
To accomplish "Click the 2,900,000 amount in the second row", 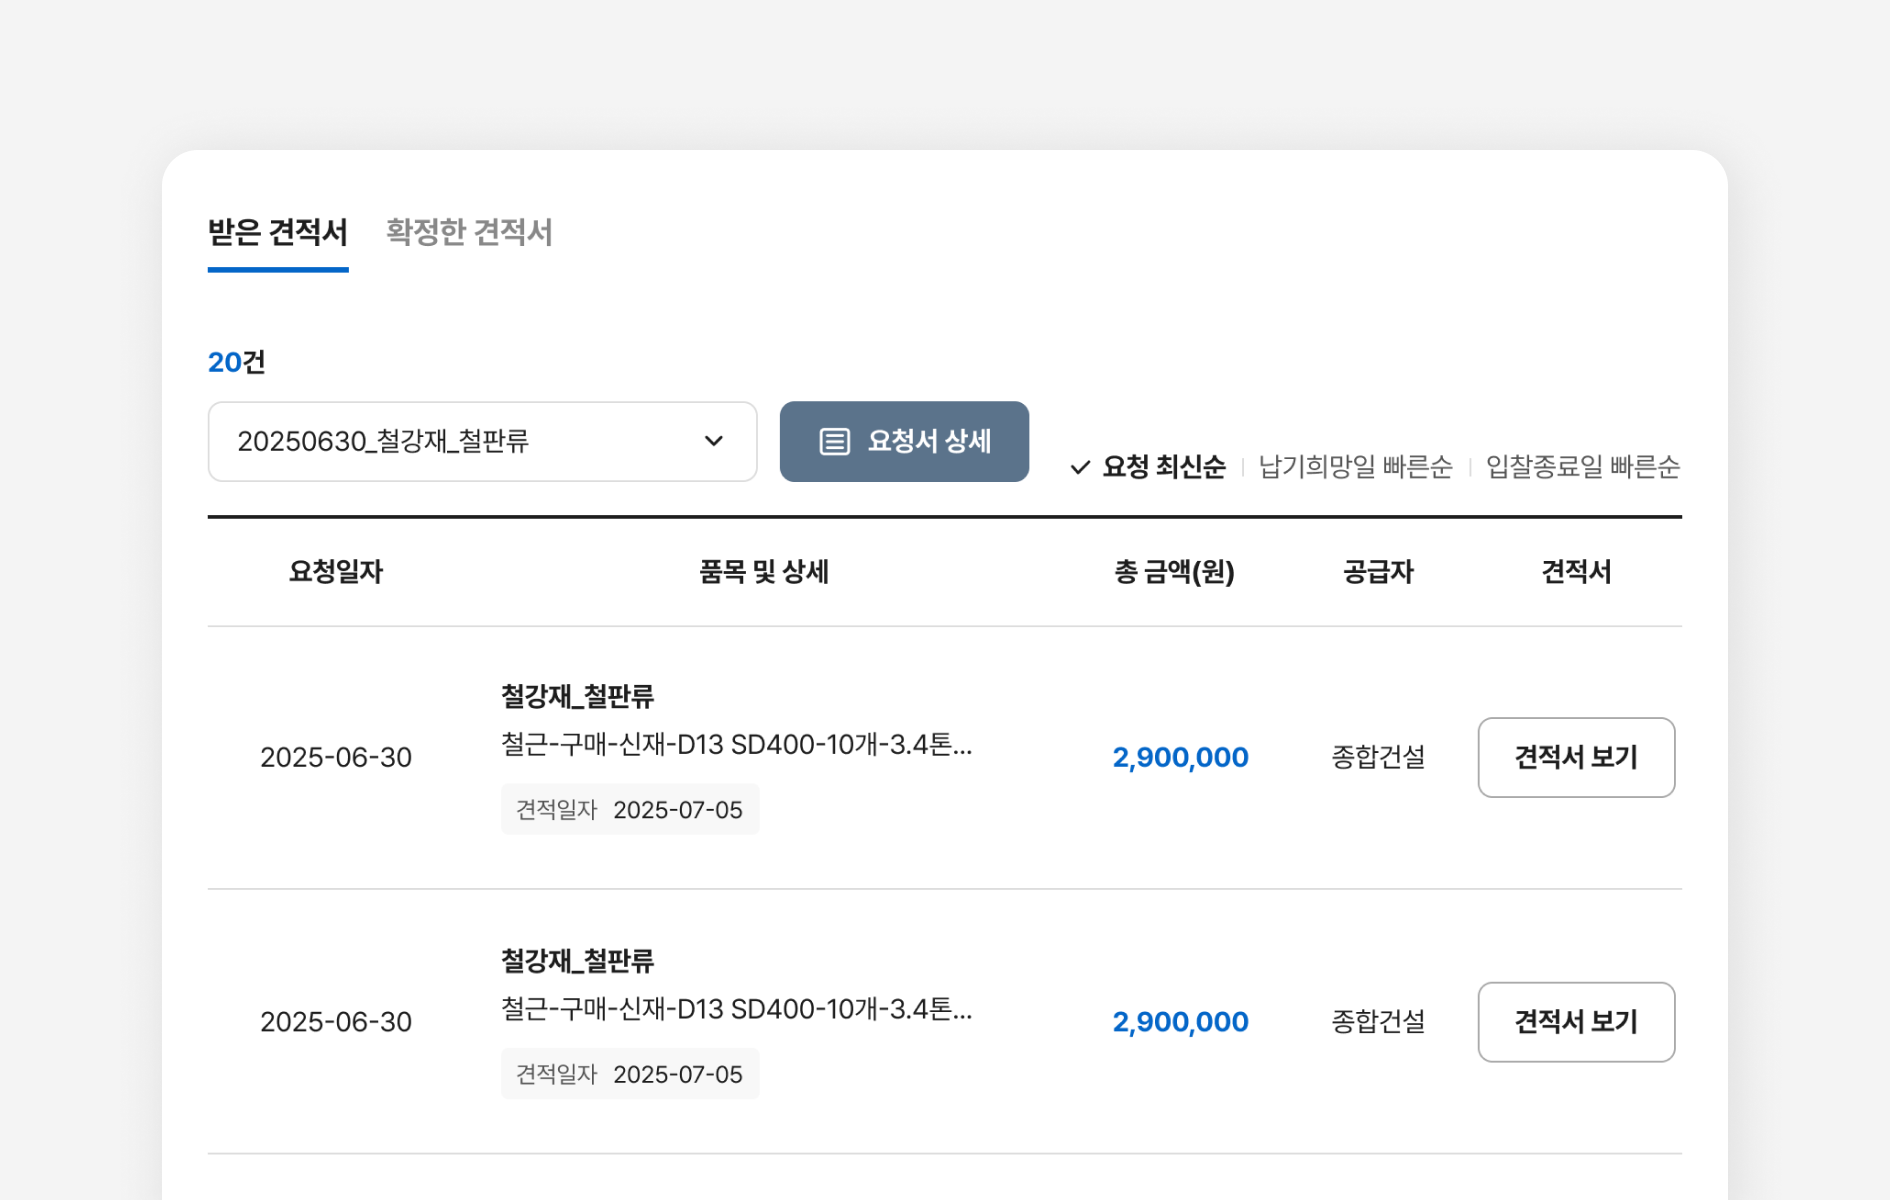I will pos(1180,1021).
